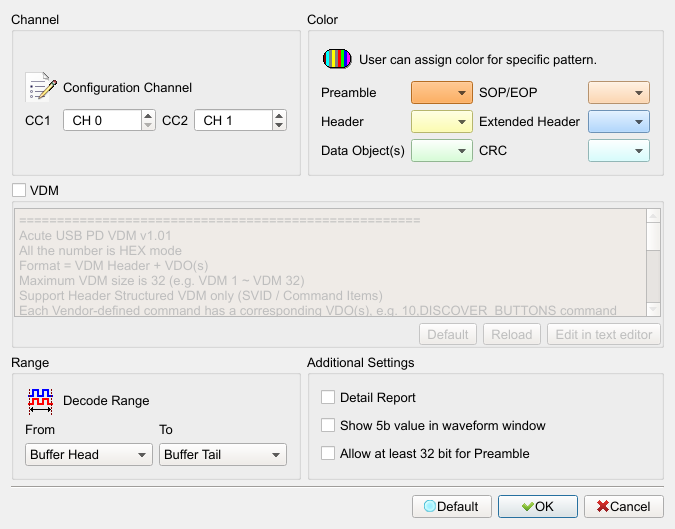Click 'Support Header Structured VDM only' line
Viewport: 675px width, 529px height.
point(201,296)
